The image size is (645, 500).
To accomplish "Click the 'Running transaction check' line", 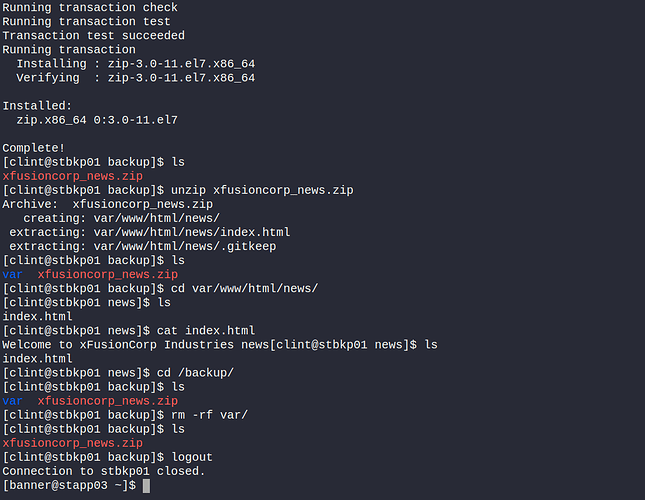I will click(88, 8).
